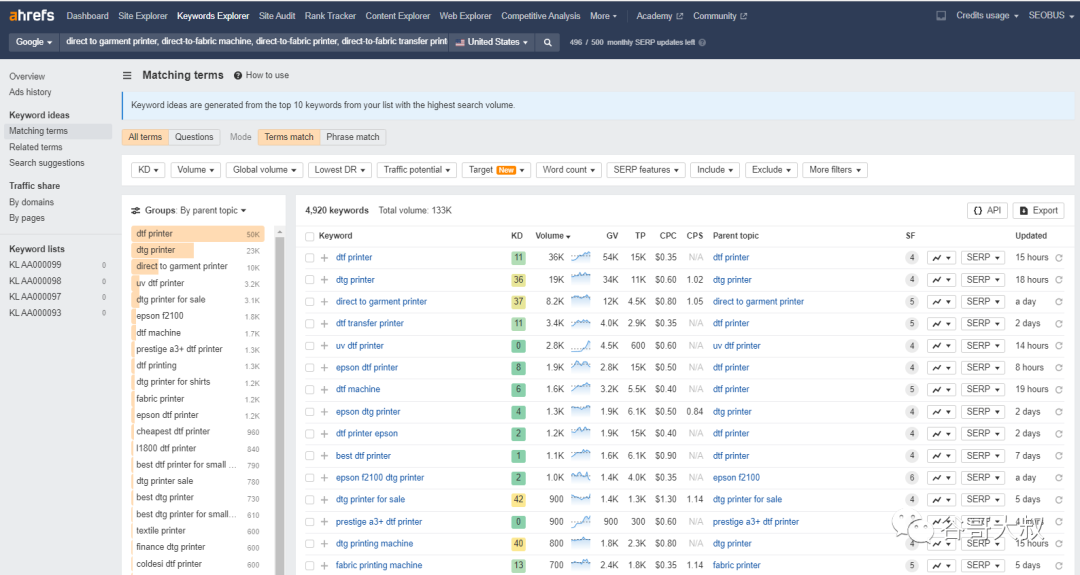Add dtf transfer printer with plus icon
1080x575 pixels.
(324, 324)
